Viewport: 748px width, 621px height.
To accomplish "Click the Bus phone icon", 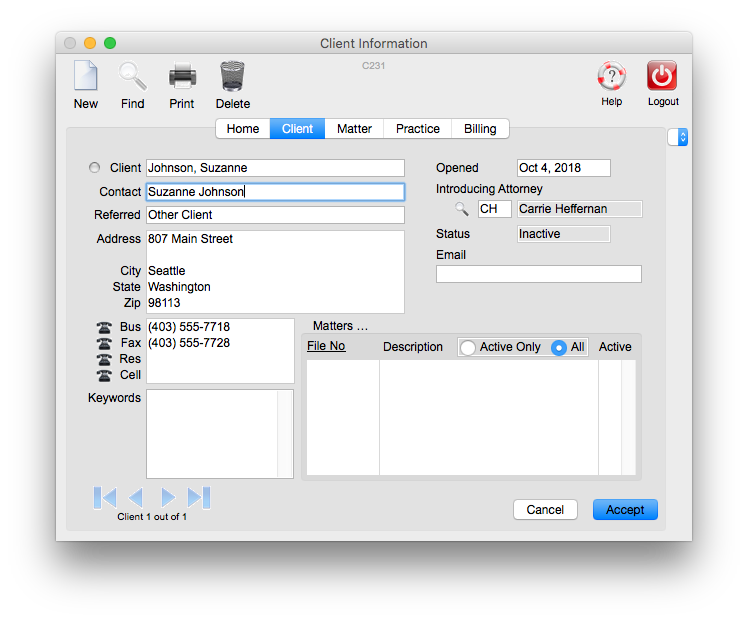I will [104, 327].
